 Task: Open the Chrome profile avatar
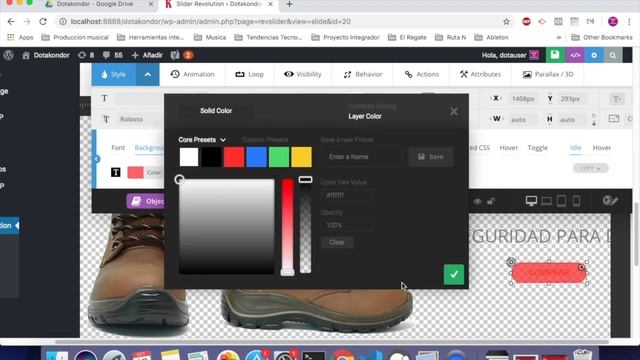[613, 22]
